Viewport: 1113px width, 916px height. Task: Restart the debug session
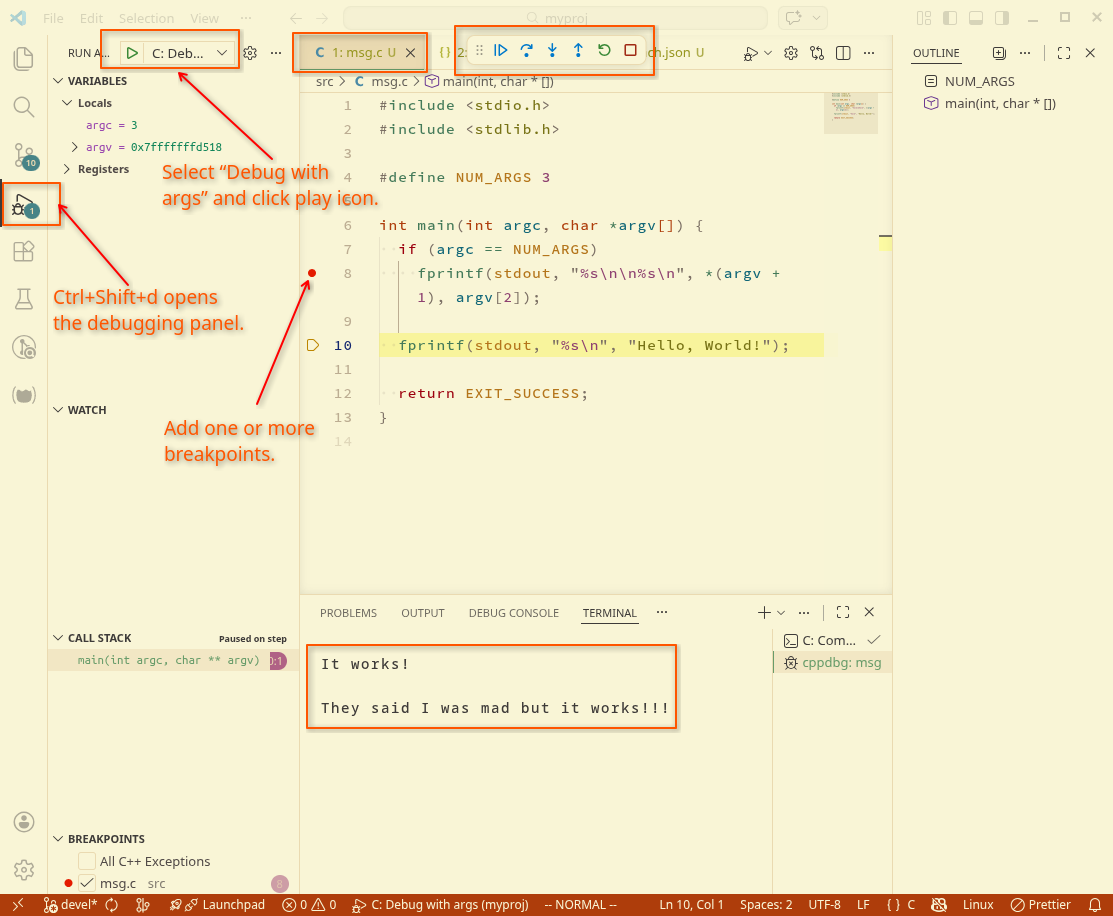click(x=604, y=50)
